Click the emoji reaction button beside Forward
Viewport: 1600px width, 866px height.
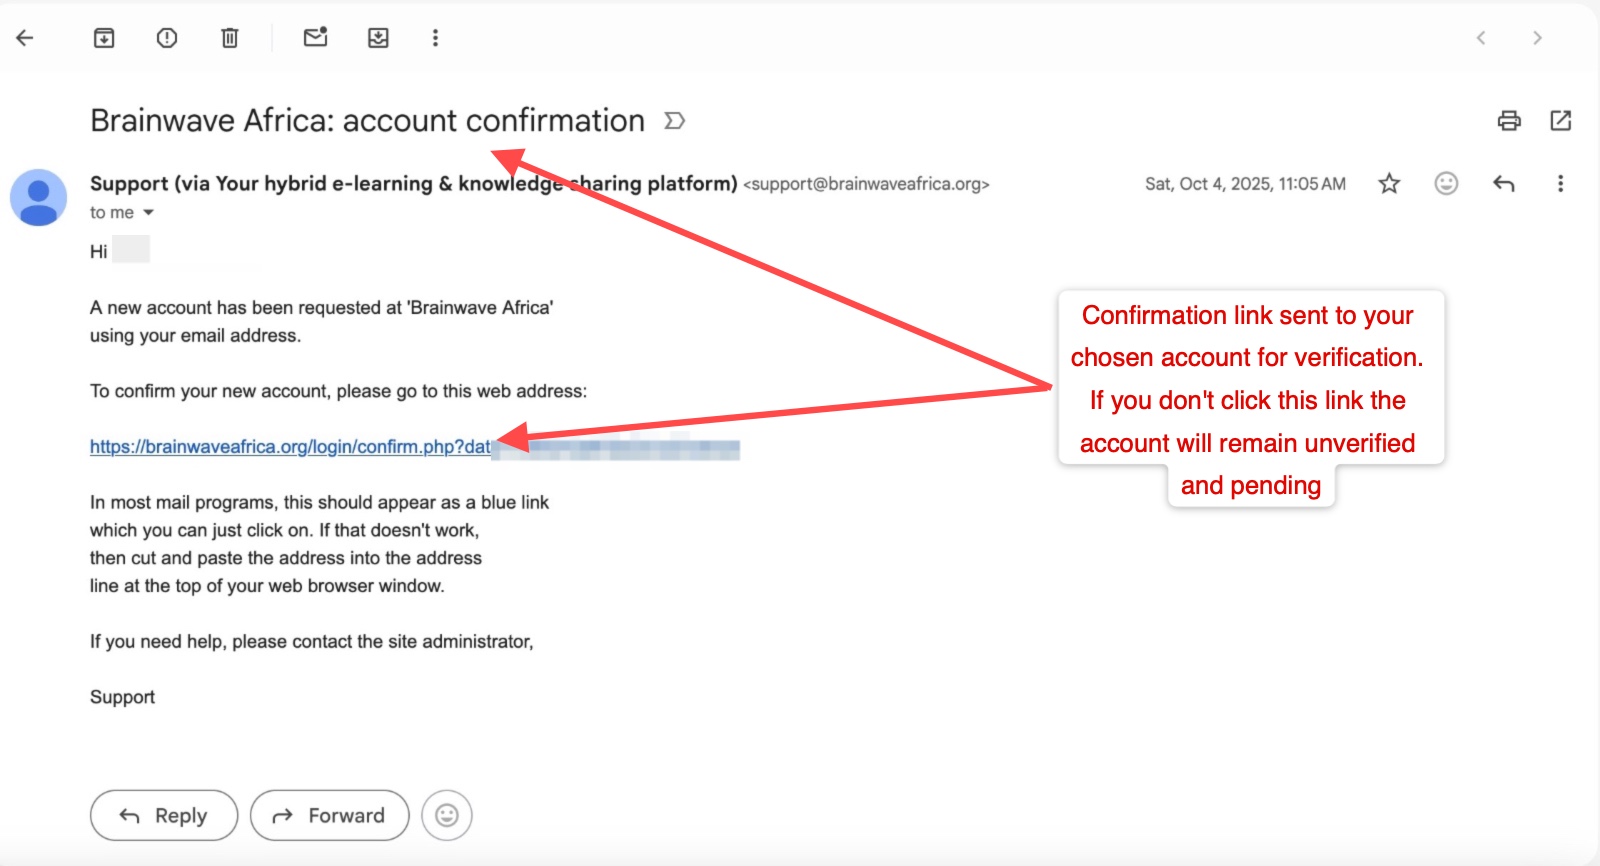(x=447, y=816)
